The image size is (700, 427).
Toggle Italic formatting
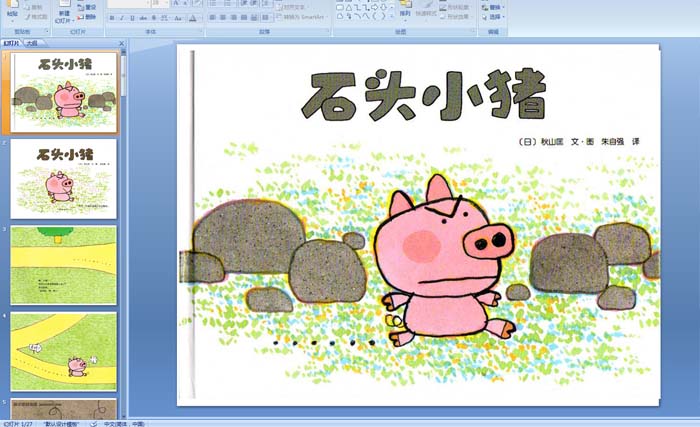tap(121, 18)
